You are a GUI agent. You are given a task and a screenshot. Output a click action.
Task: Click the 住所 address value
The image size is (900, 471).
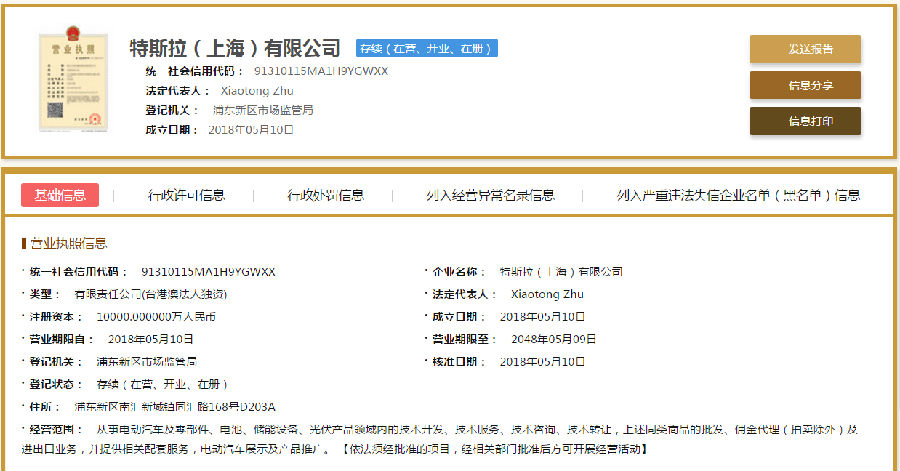(174, 407)
